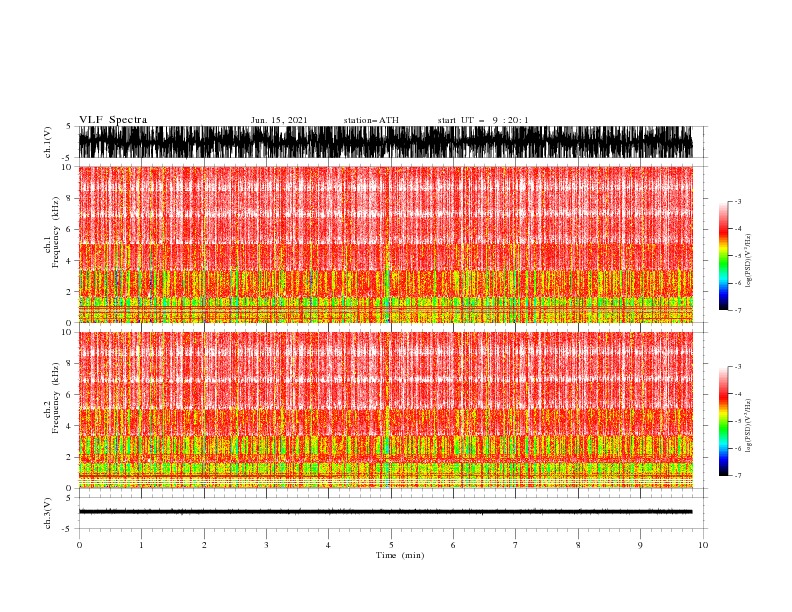Click the ch.2 colorbar 'log(PSD)(V²/Hz)' label
The image size is (792, 612).
coord(749,426)
